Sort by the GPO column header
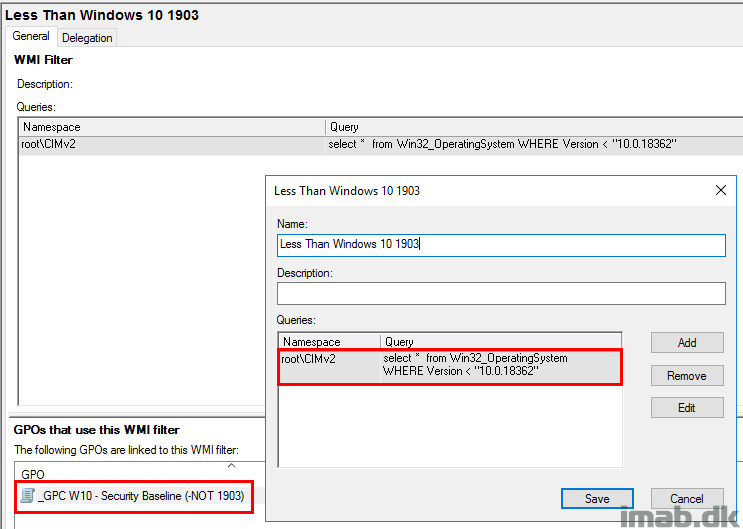The width and height of the screenshot is (743, 529). tap(139, 474)
